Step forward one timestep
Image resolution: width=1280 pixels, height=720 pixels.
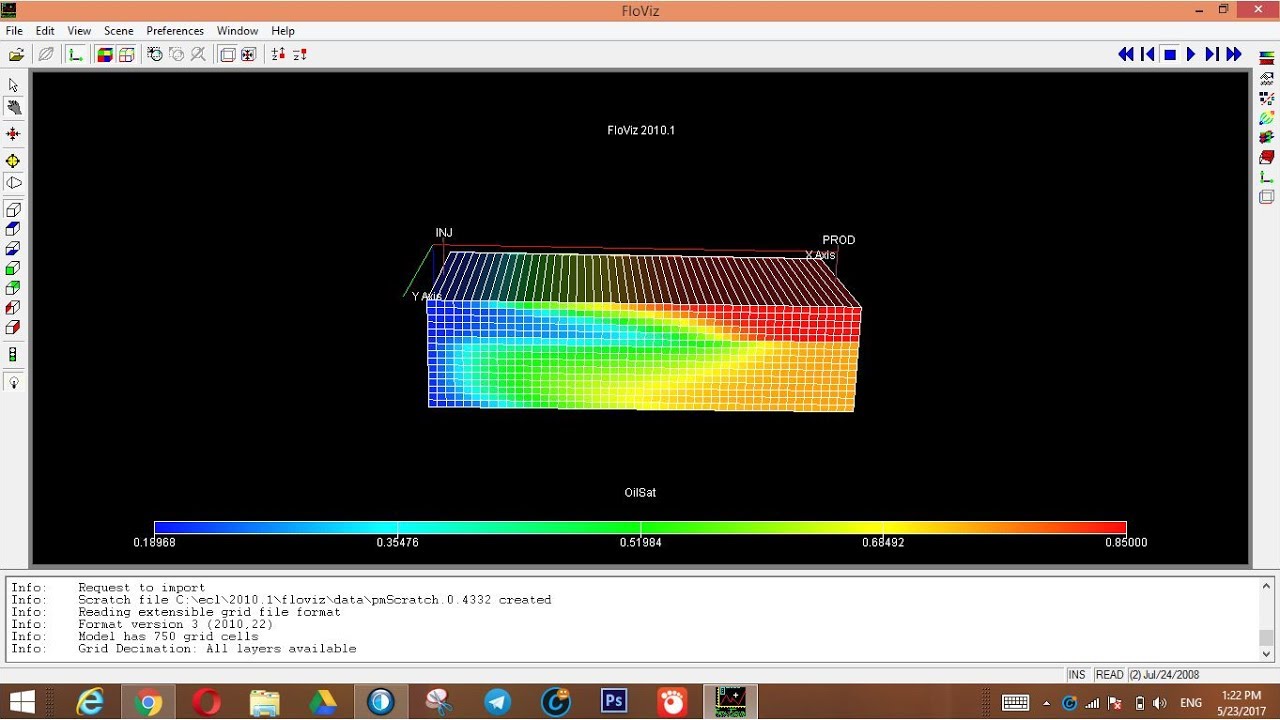pyautogui.click(x=1212, y=54)
